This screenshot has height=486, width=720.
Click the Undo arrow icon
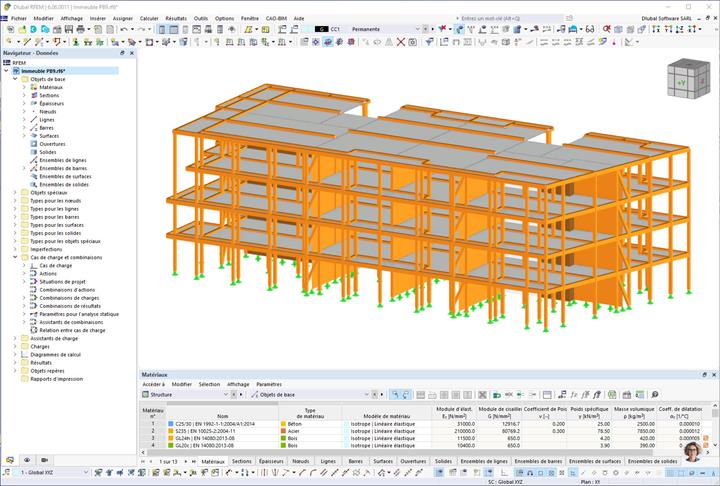point(124,29)
